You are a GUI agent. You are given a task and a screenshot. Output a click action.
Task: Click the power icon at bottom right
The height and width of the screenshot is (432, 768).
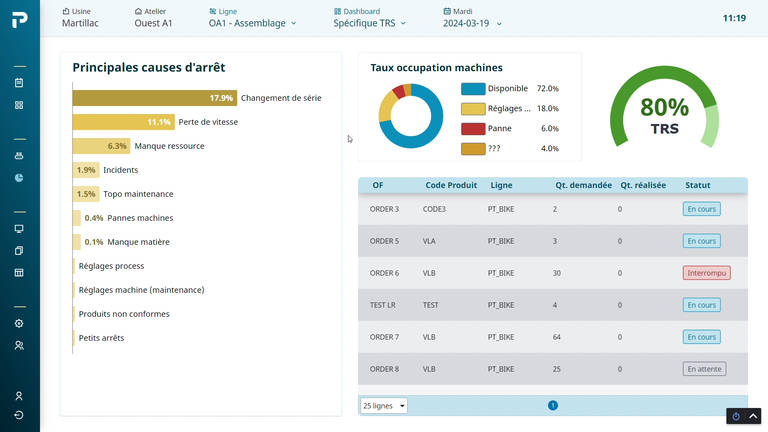click(736, 416)
